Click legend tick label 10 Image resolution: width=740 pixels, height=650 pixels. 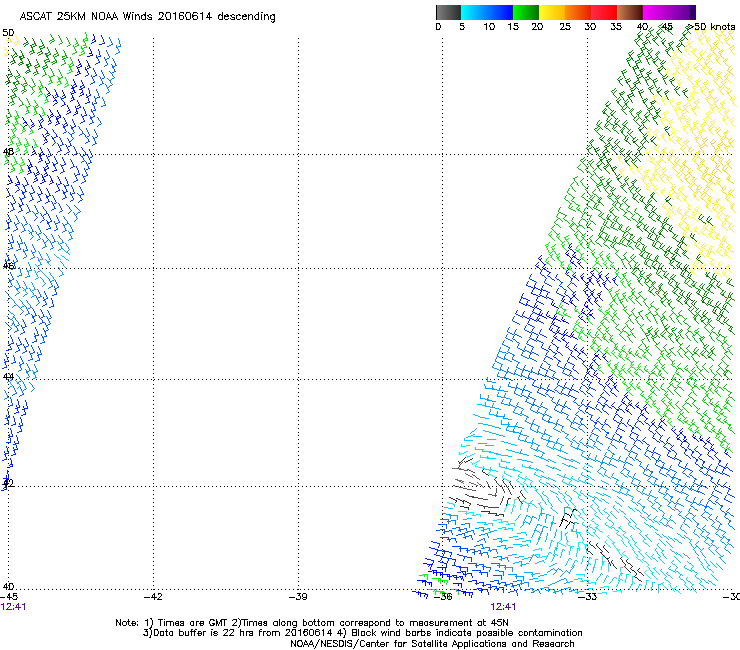coord(489,27)
